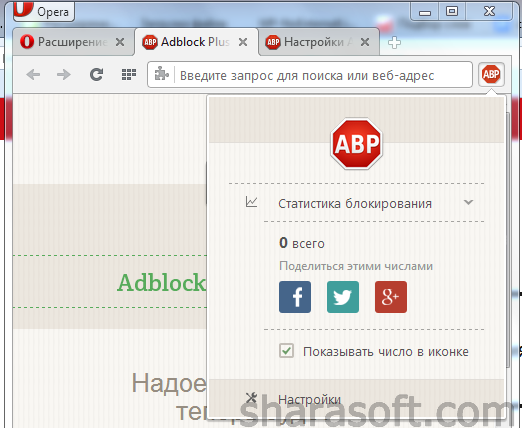Close the Настройки tab
The width and height of the screenshot is (522, 428).
click(365, 42)
